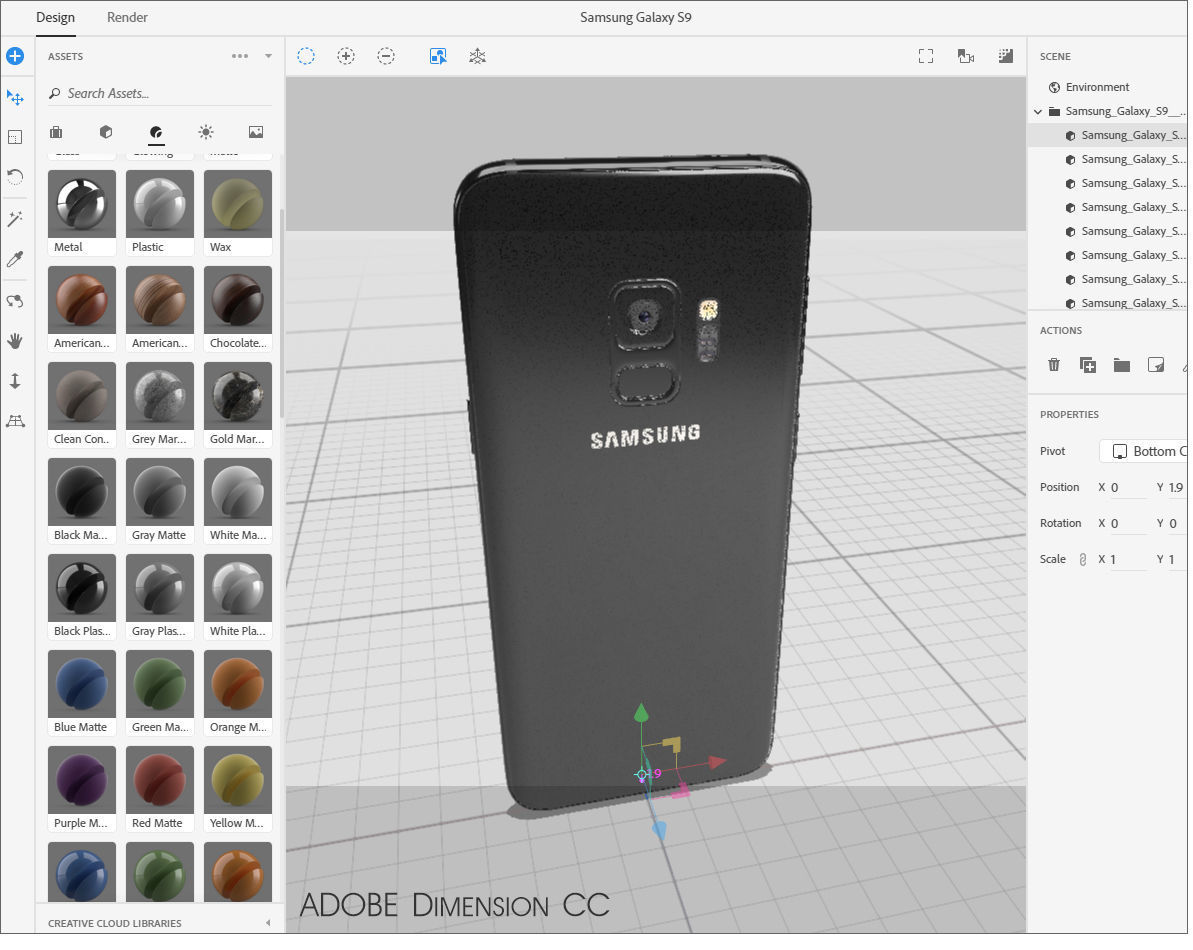Duplicate selected object in Actions
This screenshot has width=1193, height=950.
(x=1088, y=365)
